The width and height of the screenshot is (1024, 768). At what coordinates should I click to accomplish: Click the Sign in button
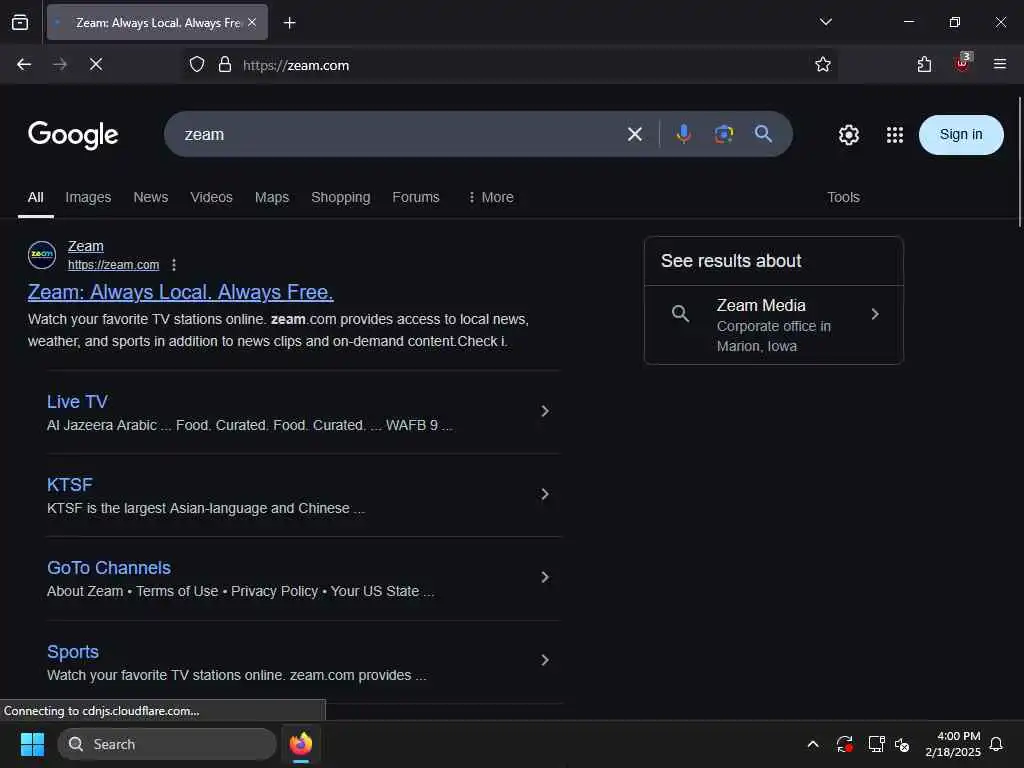[961, 135]
